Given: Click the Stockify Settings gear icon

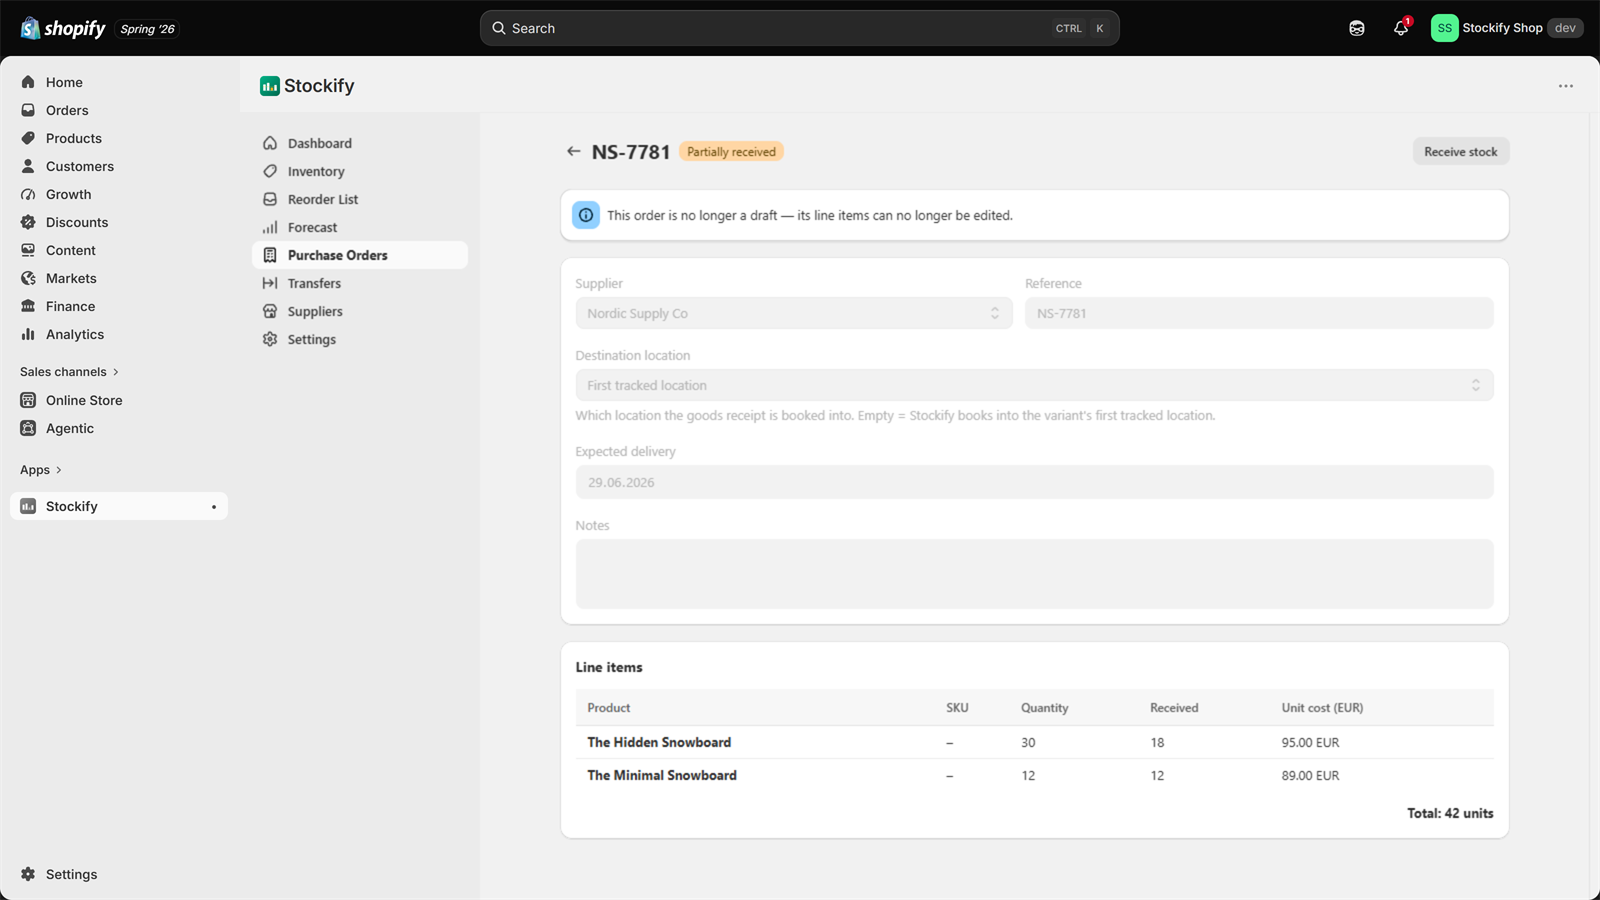Looking at the screenshot, I should (270, 339).
